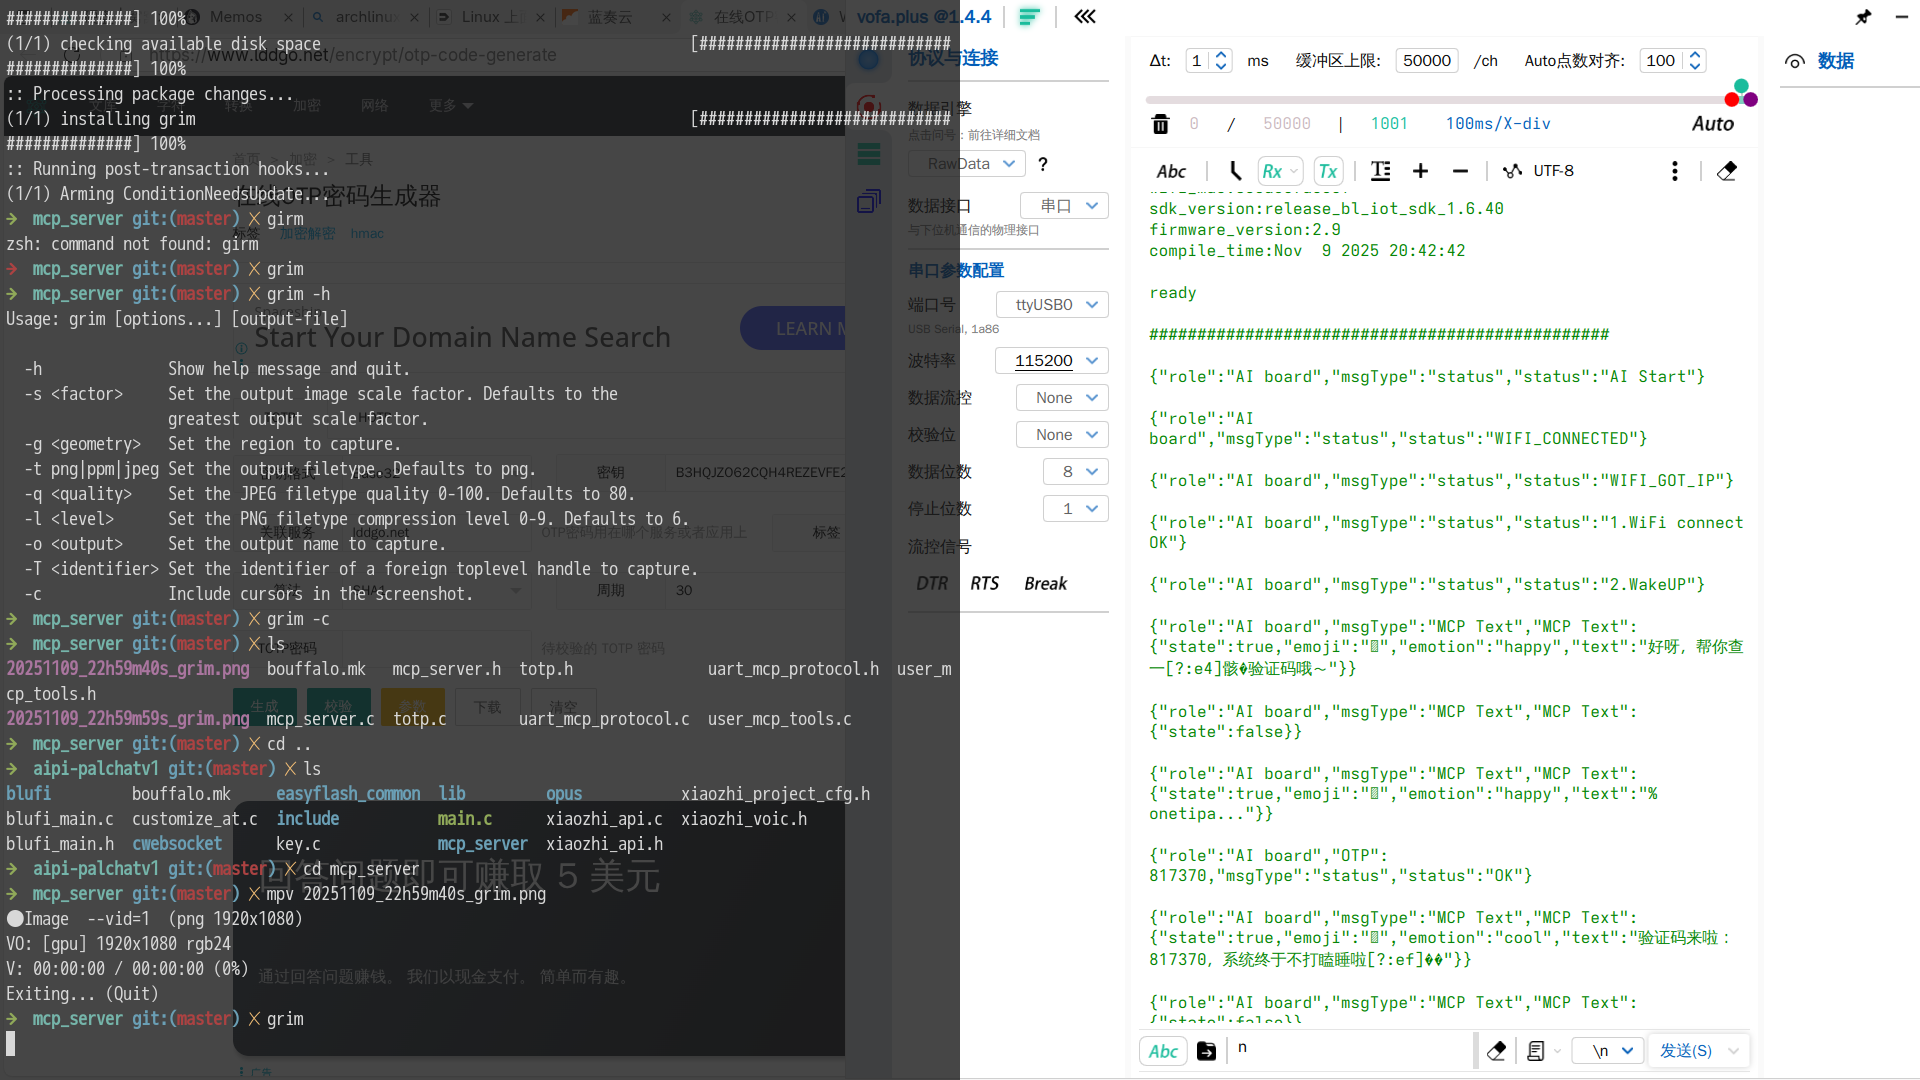Click the trash icon to clear buffer
Image resolution: width=1920 pixels, height=1080 pixels.
click(1160, 124)
